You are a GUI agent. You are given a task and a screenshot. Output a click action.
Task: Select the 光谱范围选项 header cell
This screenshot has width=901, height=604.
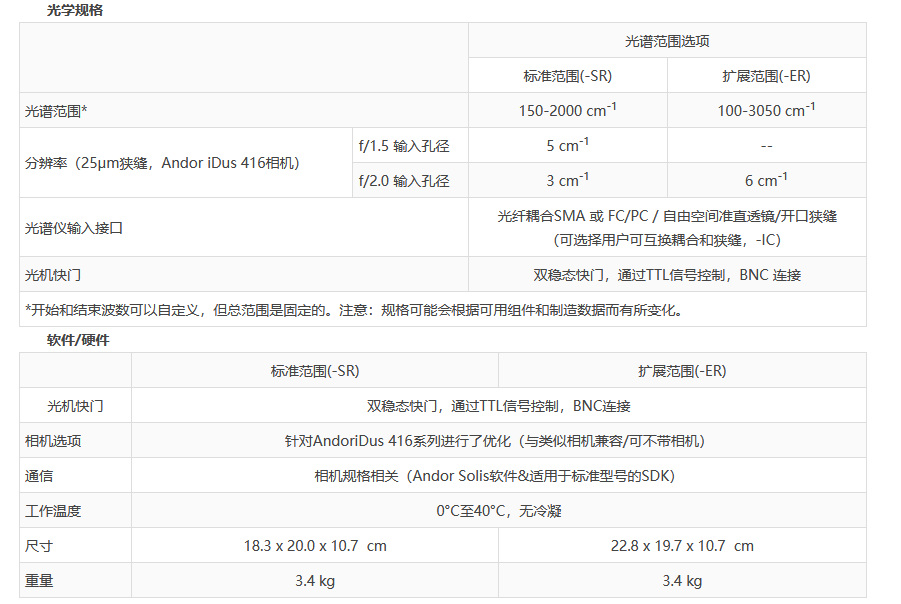667,41
